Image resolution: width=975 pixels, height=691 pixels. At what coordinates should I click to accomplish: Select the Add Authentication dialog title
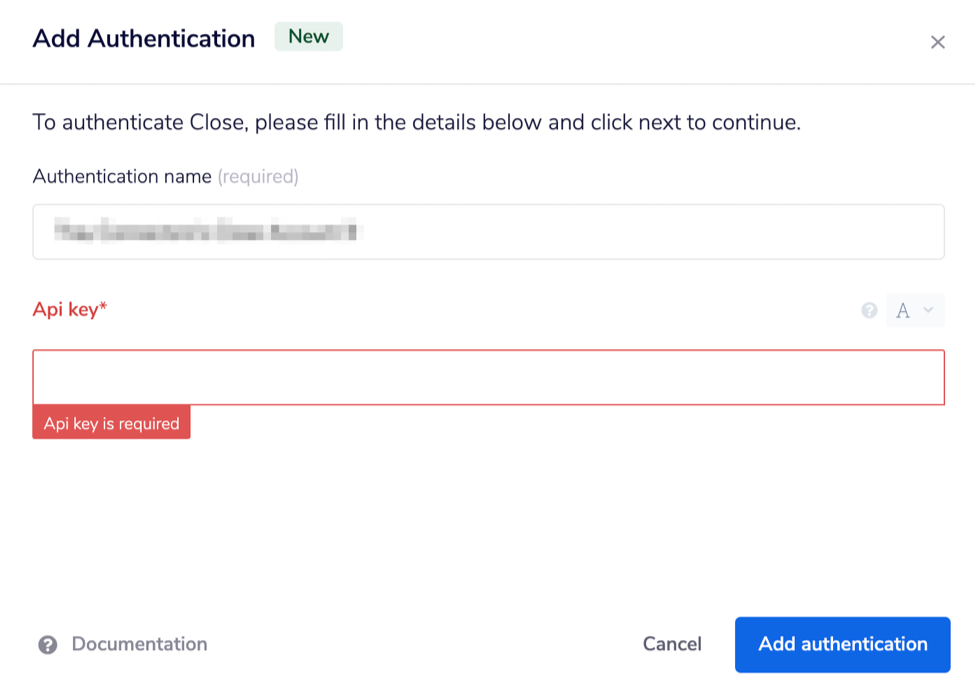pos(143,38)
